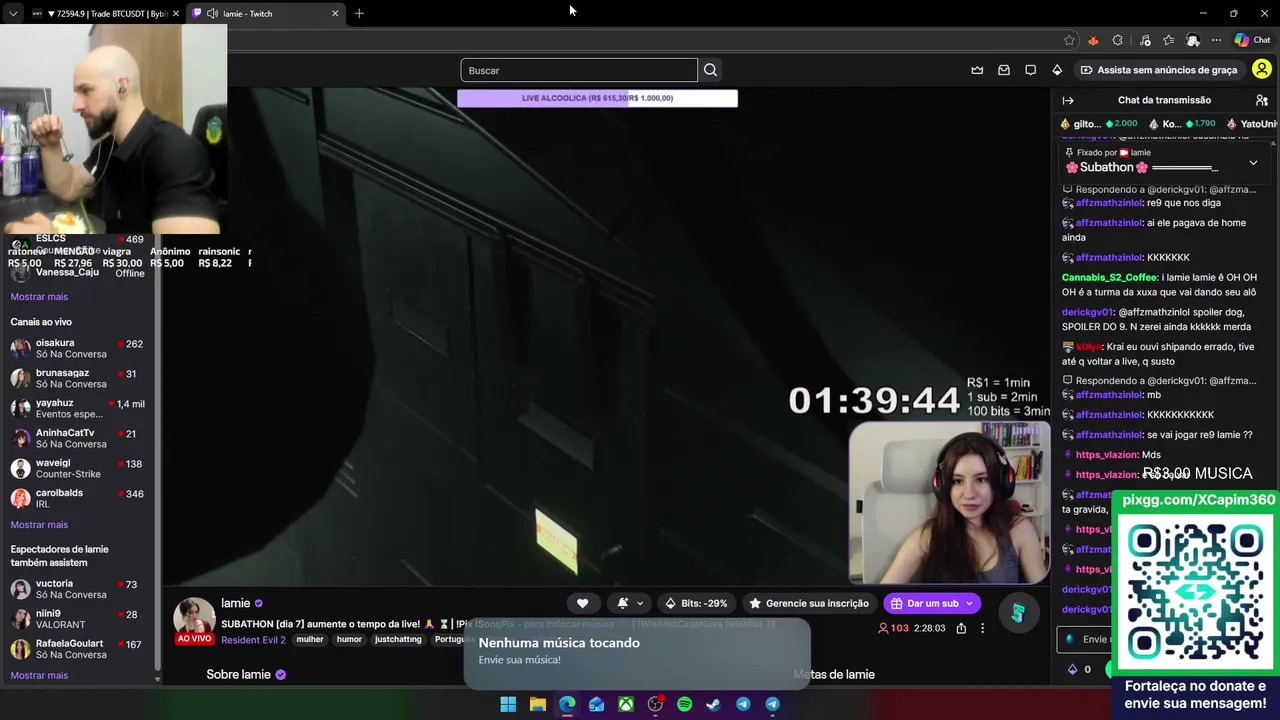The image size is (1280, 720).
Task: Select the lamie - Twitch tab
Action: (x=265, y=13)
